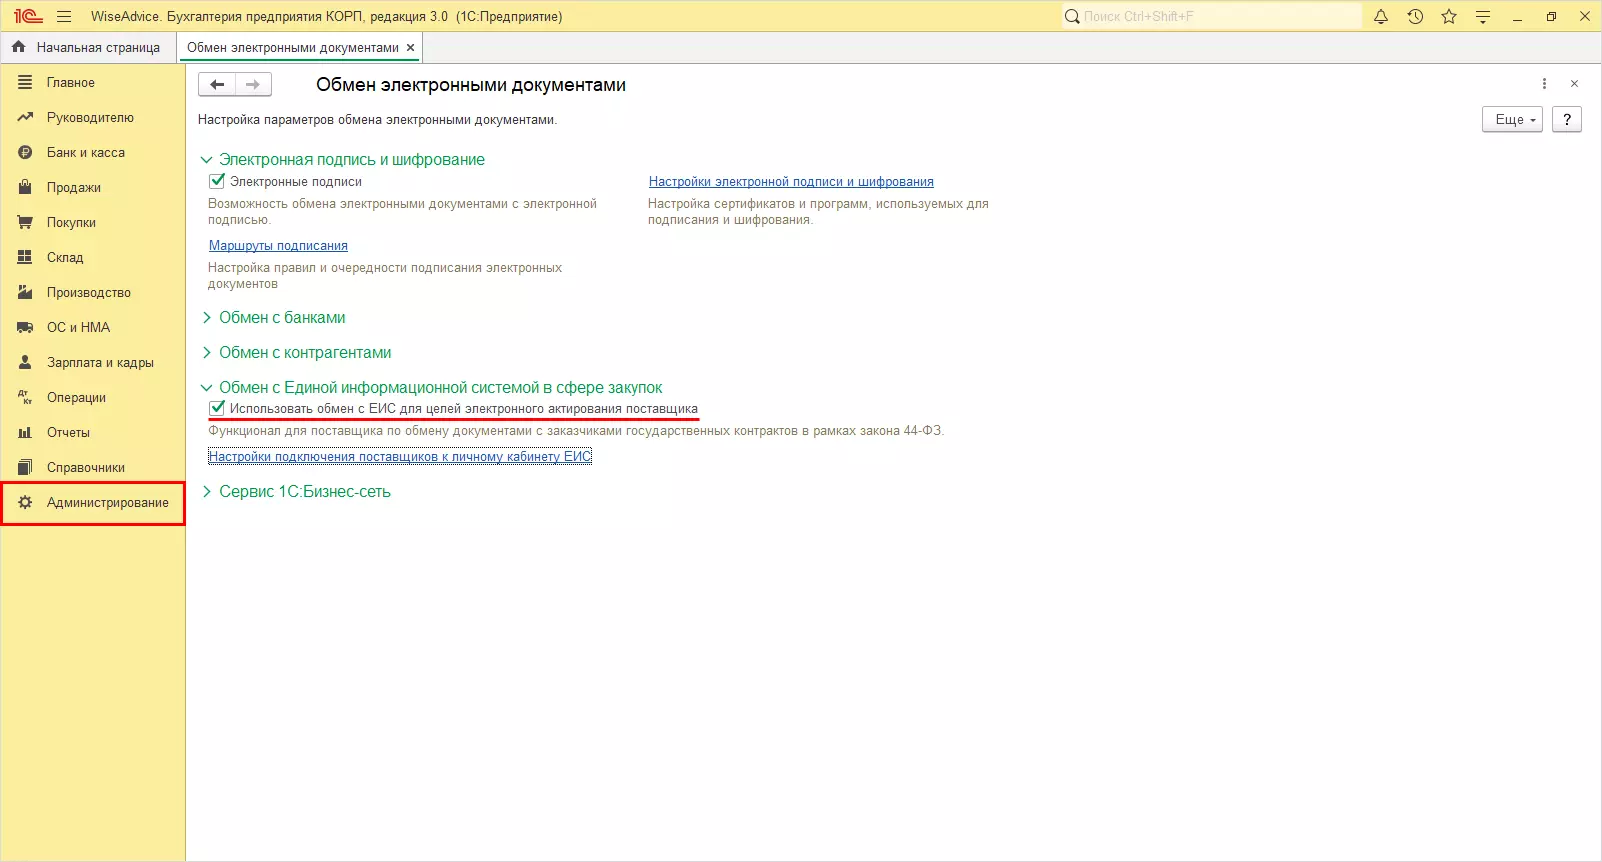The image size is (1602, 862).
Task: Toggle the Электронные подписи checkbox
Action: coord(216,181)
